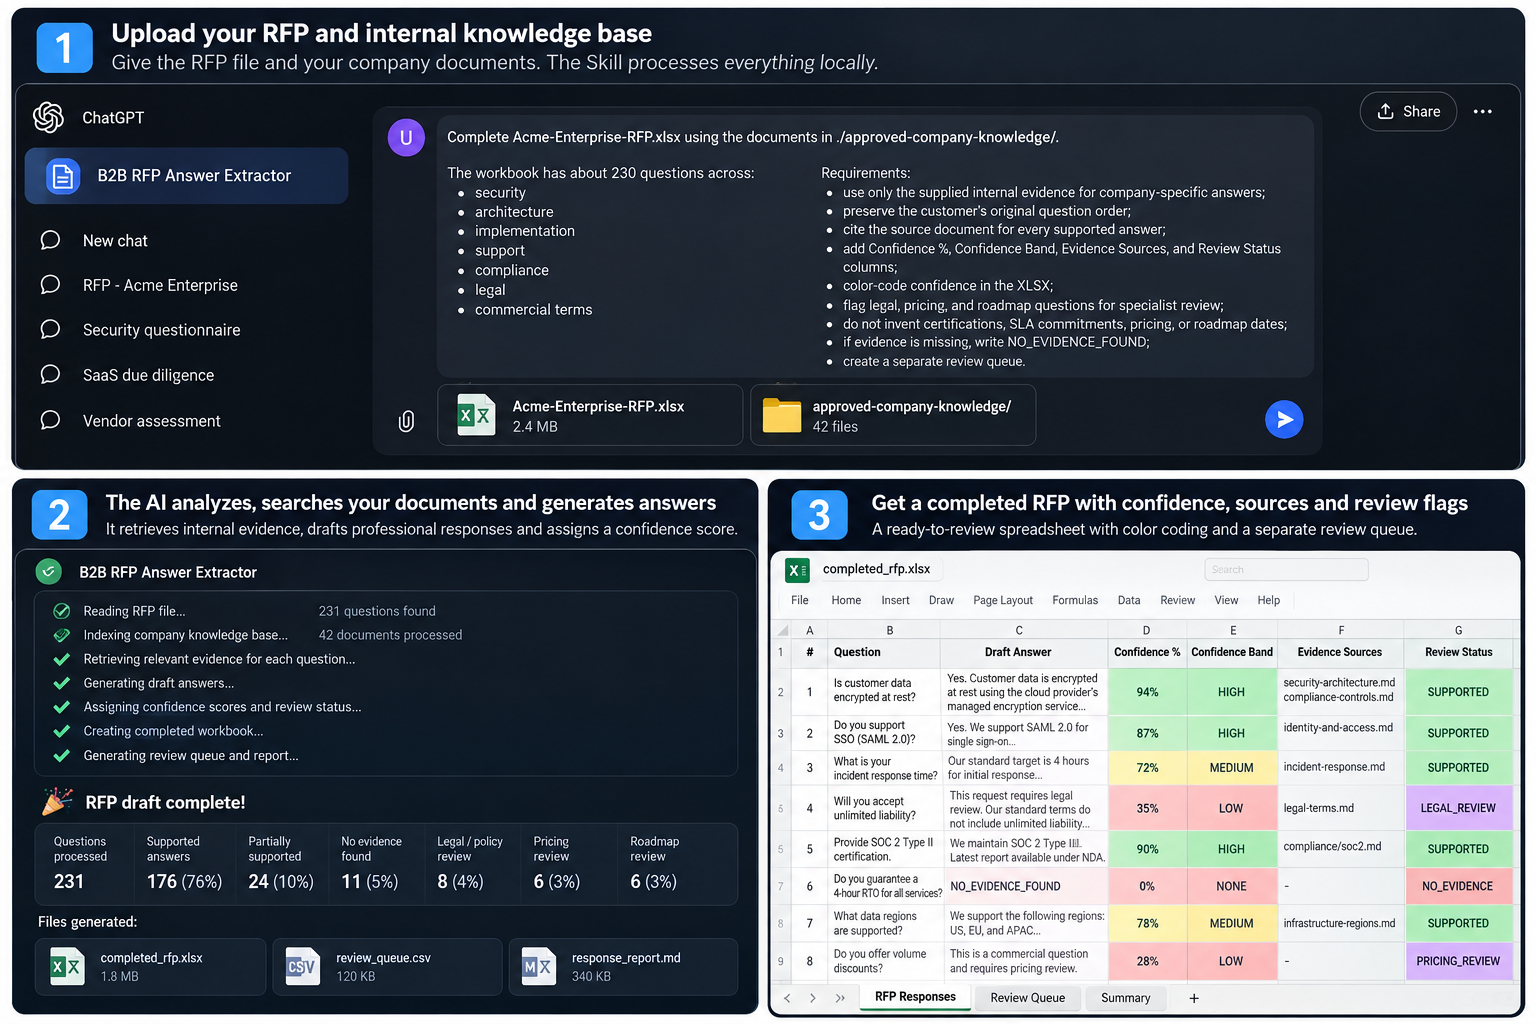Image resolution: width=1536 pixels, height=1024 pixels.
Task: Open the Page Layout ribbon tab
Action: coord(1003,600)
